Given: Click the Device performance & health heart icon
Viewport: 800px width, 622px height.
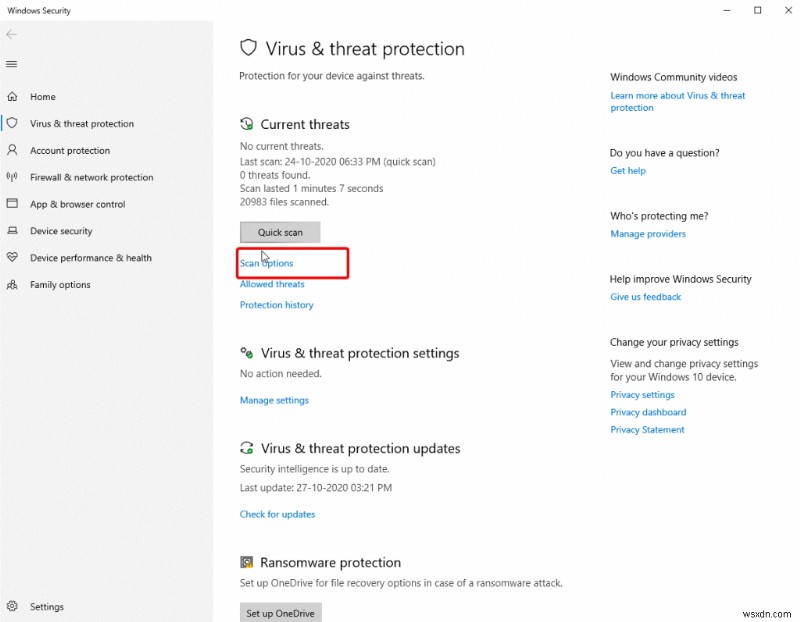Looking at the screenshot, I should pos(12,258).
